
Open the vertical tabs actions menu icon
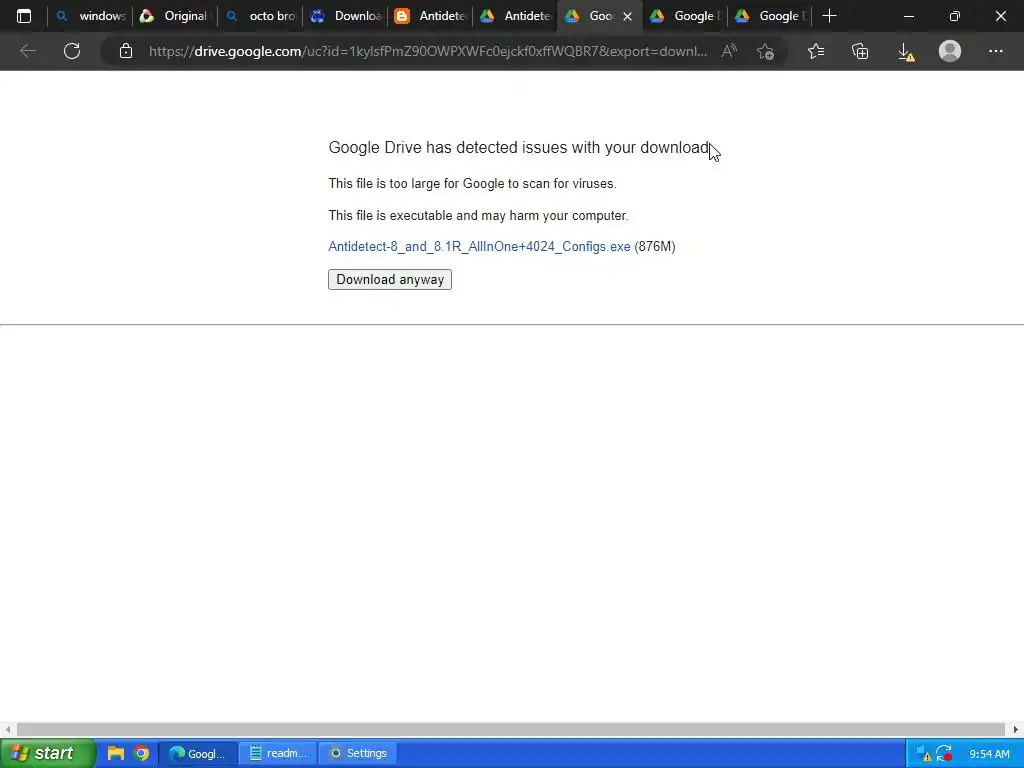pyautogui.click(x=24, y=16)
